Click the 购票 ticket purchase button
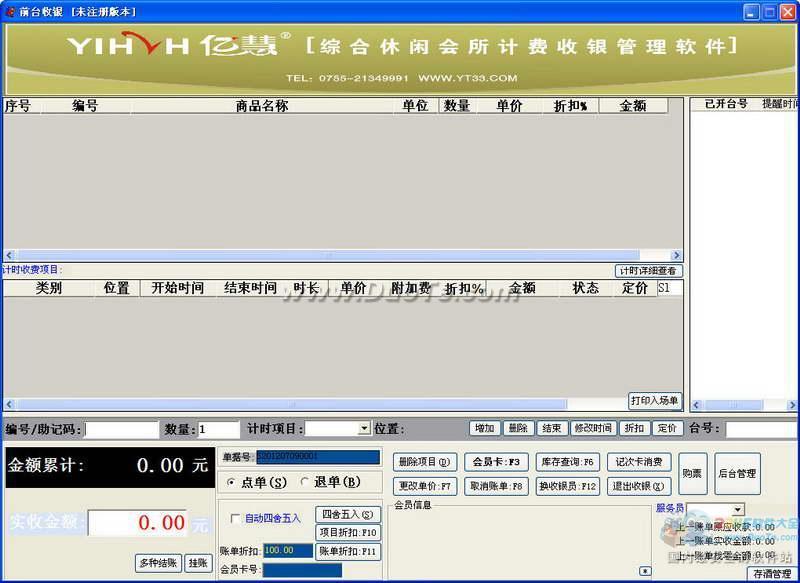Image resolution: width=800 pixels, height=583 pixels. coord(692,473)
